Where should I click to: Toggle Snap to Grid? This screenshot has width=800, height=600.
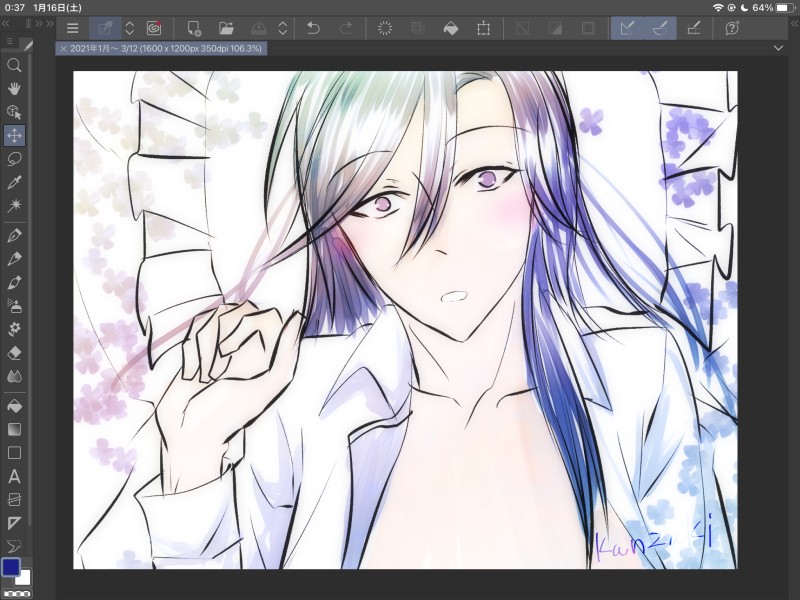pyautogui.click(x=693, y=29)
